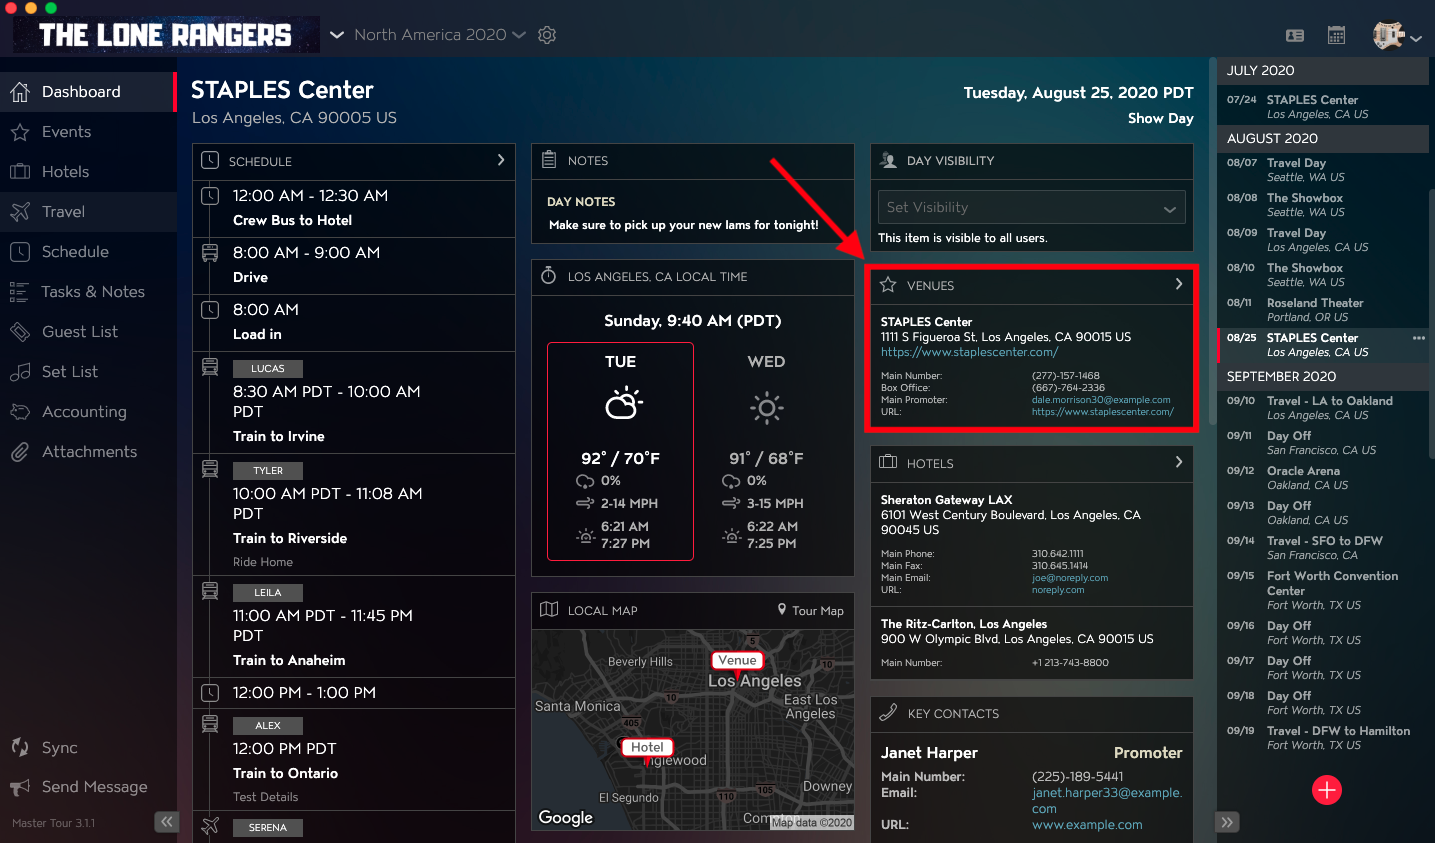
Task: Open Hotels in sidebar
Action: (x=88, y=172)
